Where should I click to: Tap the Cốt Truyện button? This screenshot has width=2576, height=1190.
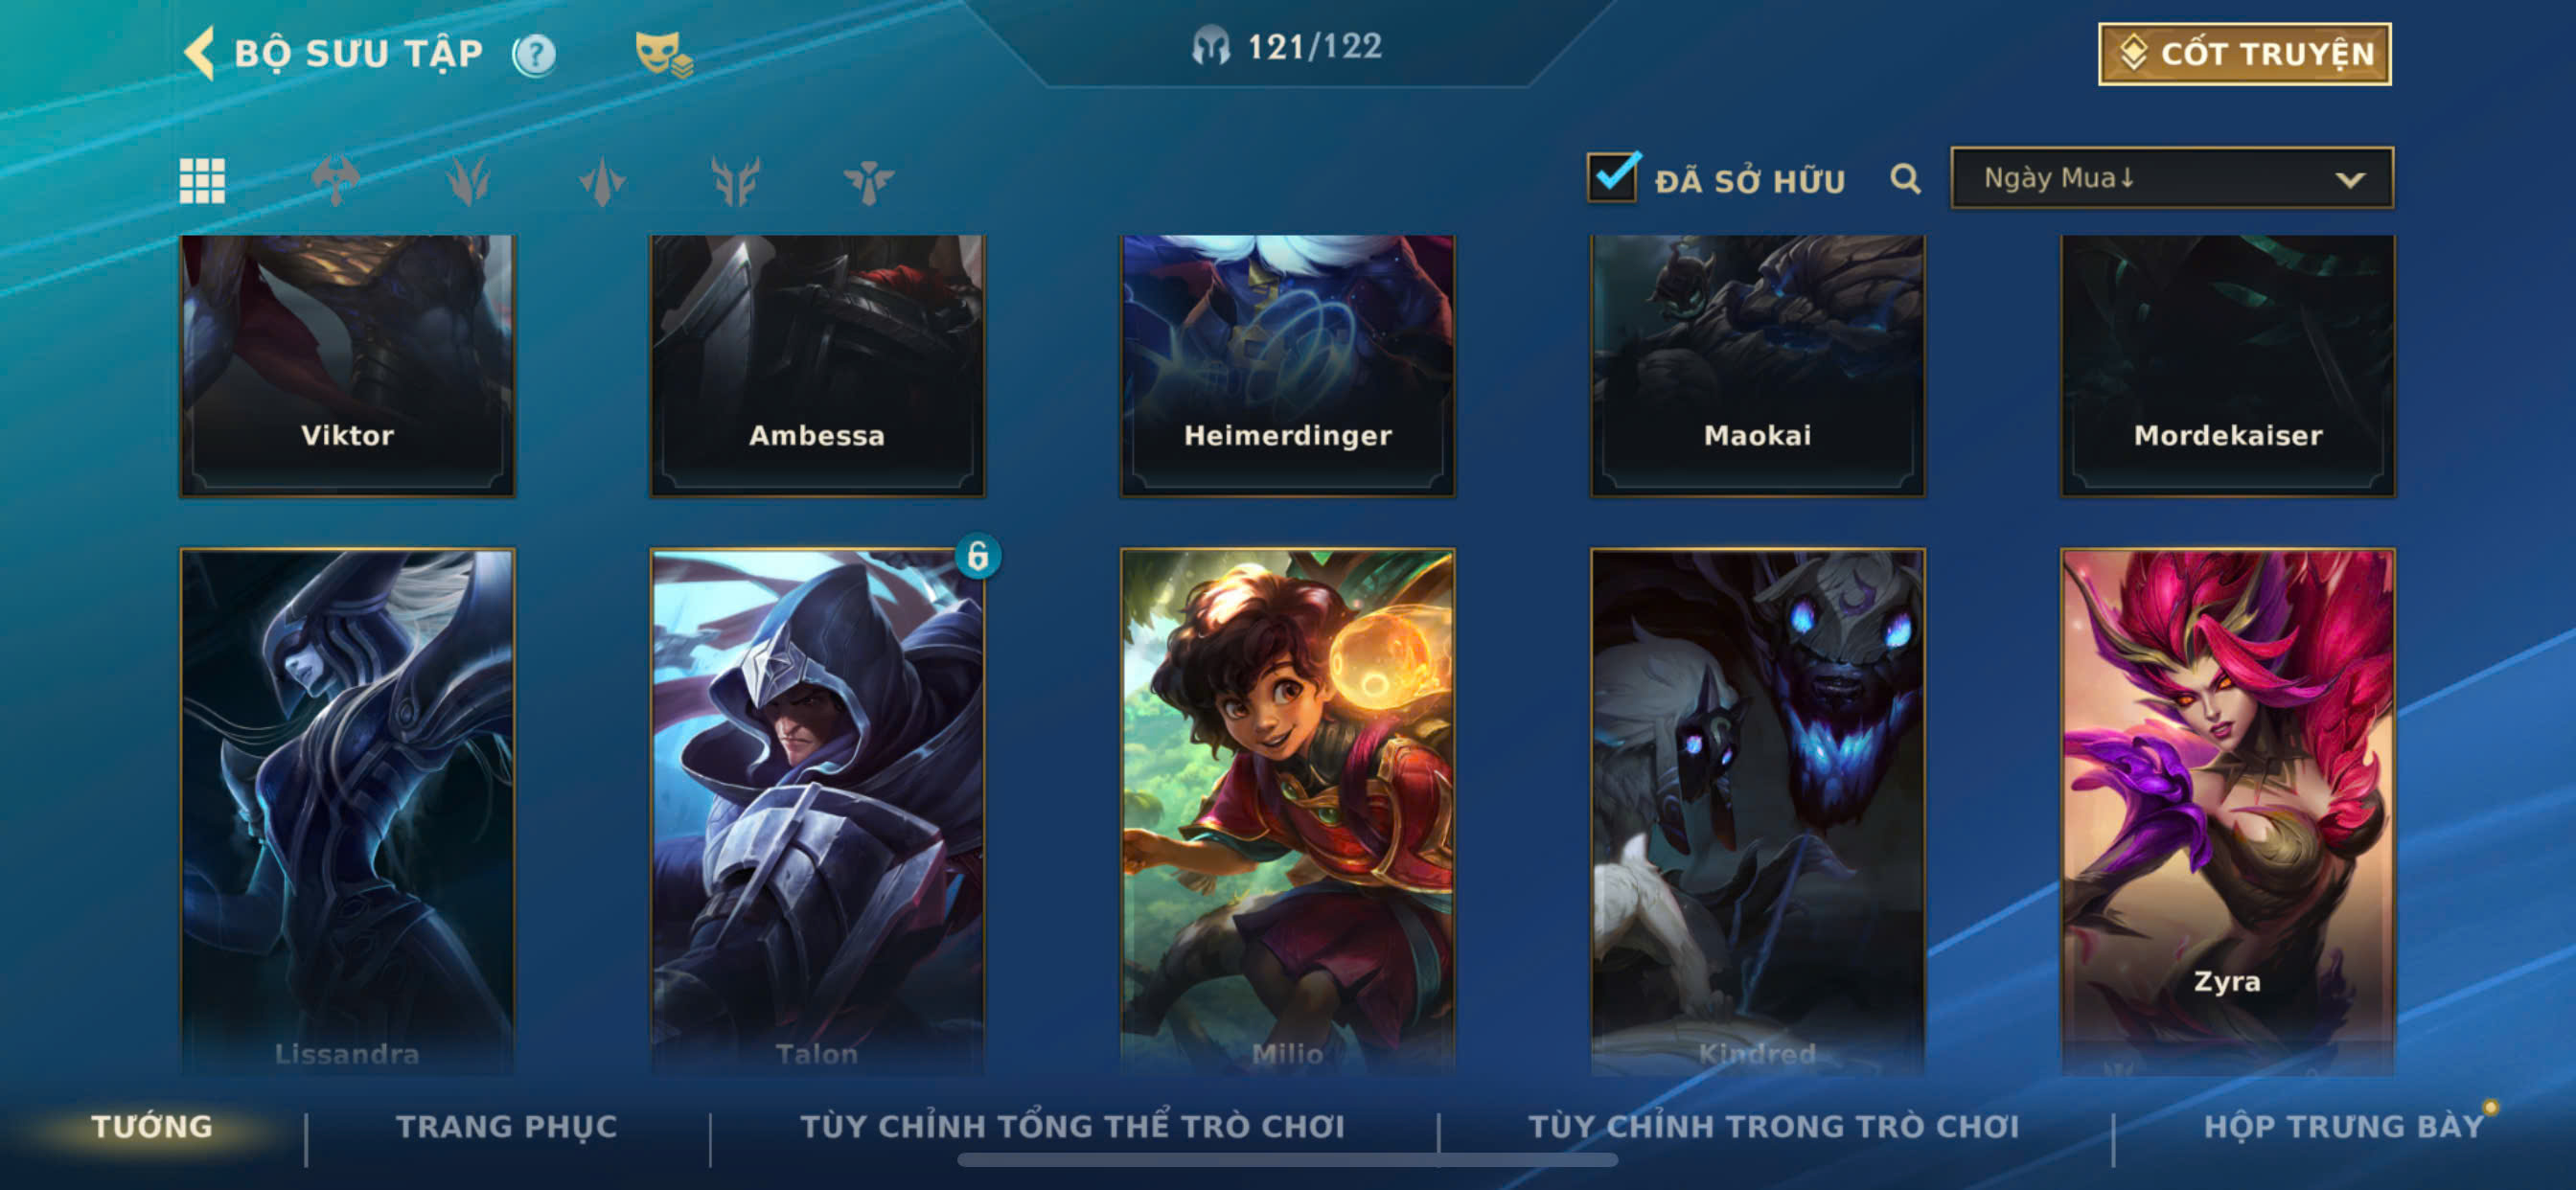tap(2244, 54)
